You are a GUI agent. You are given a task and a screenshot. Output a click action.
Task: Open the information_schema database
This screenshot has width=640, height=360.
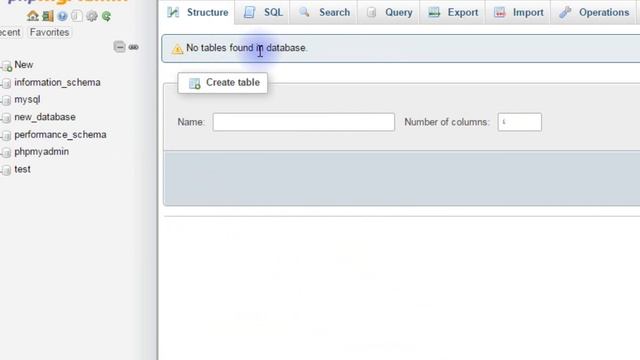pos(57,82)
